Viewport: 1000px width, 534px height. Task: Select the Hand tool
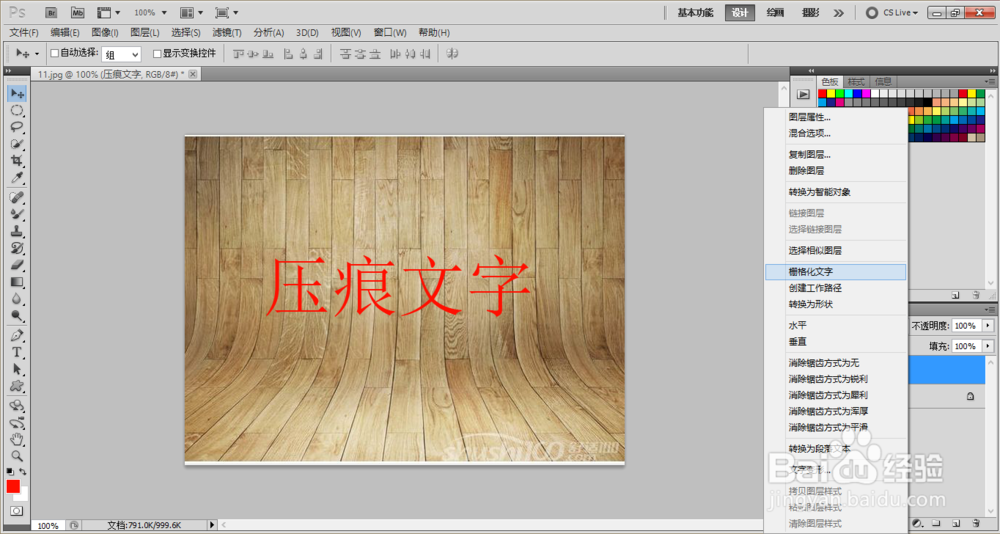tap(17, 439)
